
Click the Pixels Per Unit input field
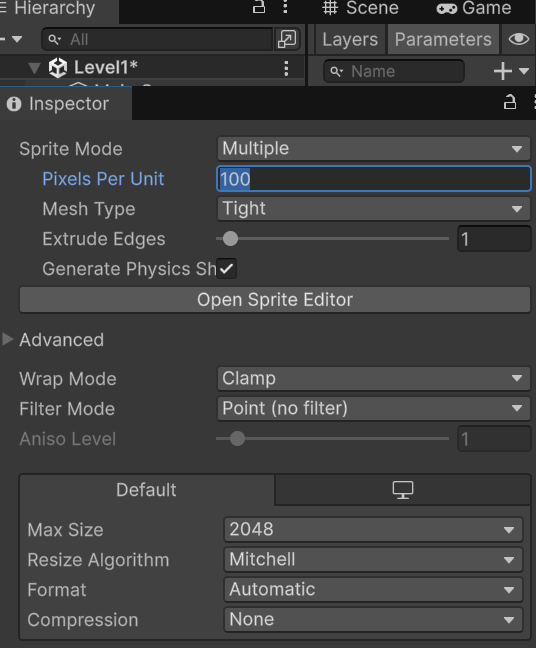coord(374,179)
